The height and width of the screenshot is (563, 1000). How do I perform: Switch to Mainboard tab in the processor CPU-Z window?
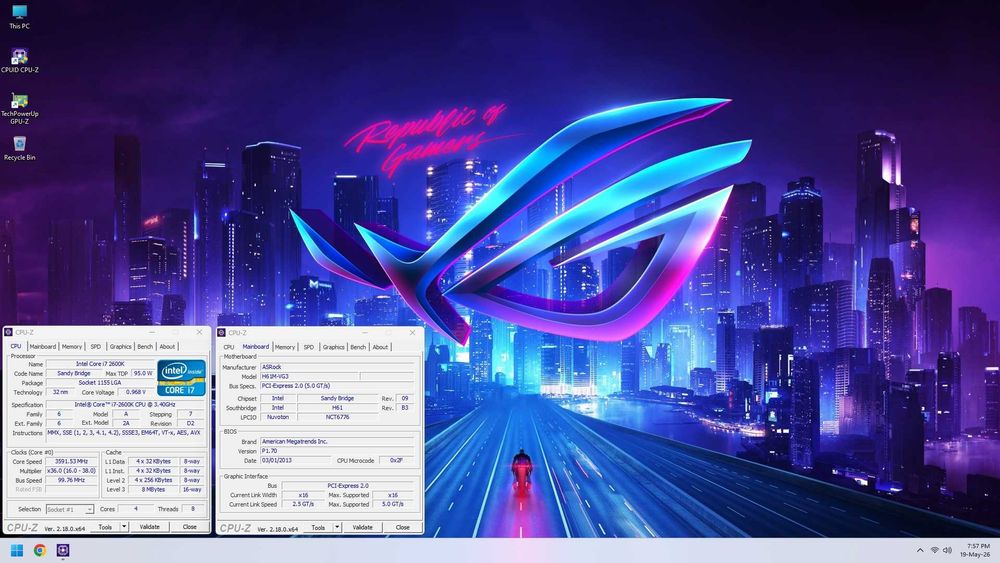click(x=43, y=346)
